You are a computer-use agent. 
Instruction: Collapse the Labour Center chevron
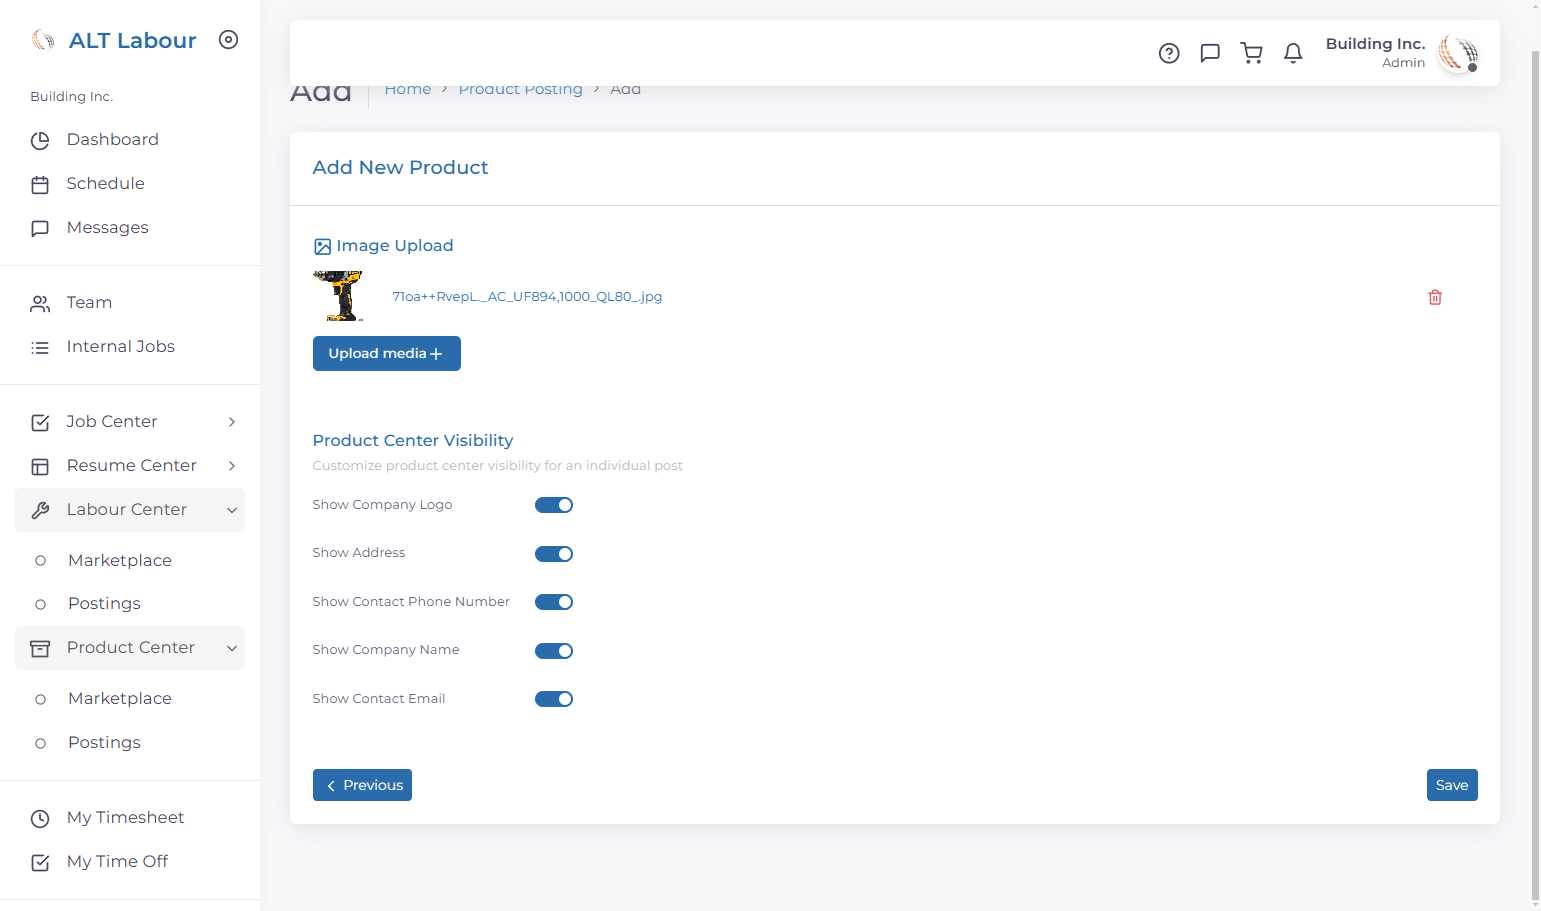point(232,510)
